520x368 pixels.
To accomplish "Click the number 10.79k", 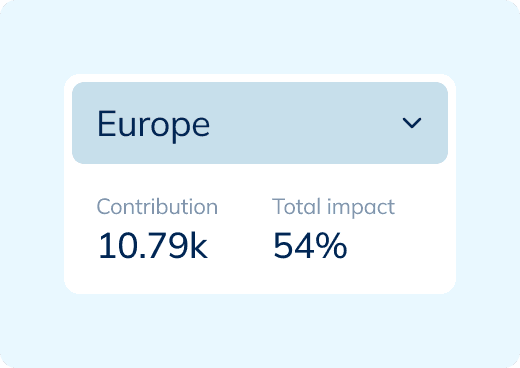I will coord(153,246).
